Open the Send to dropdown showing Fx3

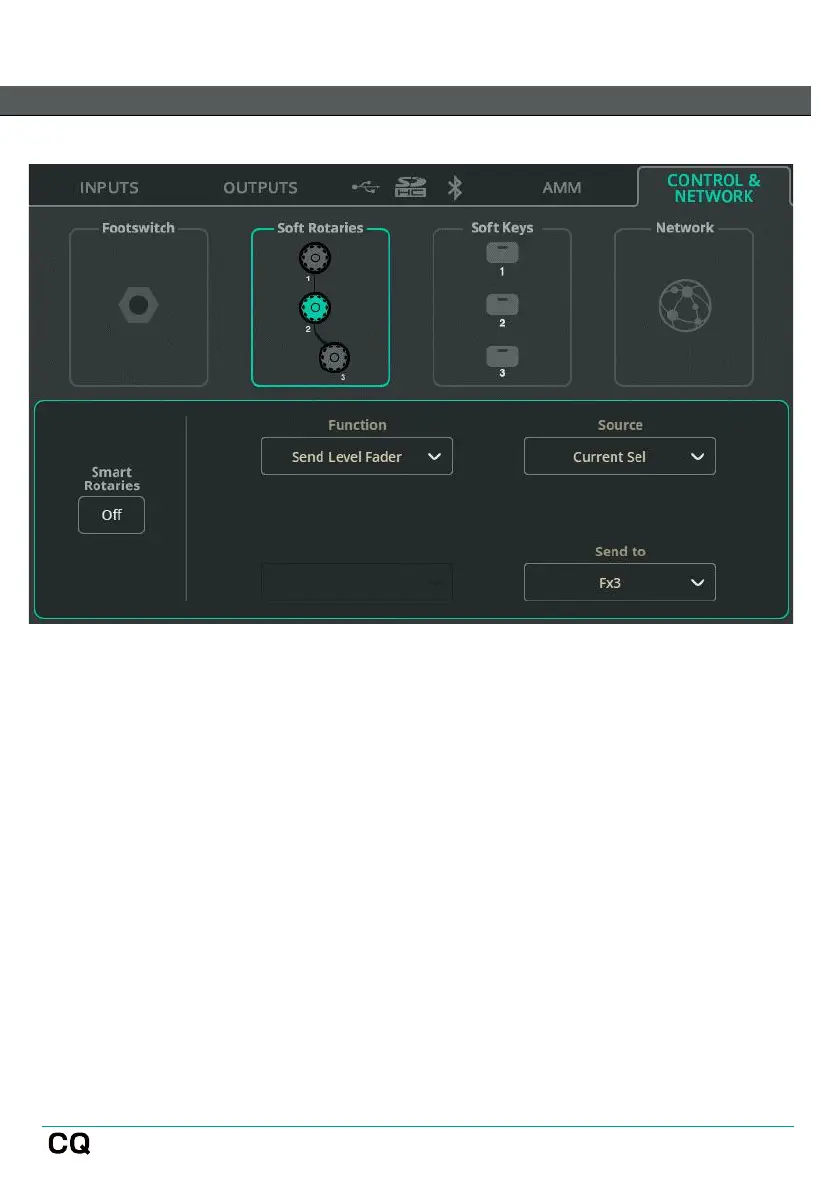[620, 583]
